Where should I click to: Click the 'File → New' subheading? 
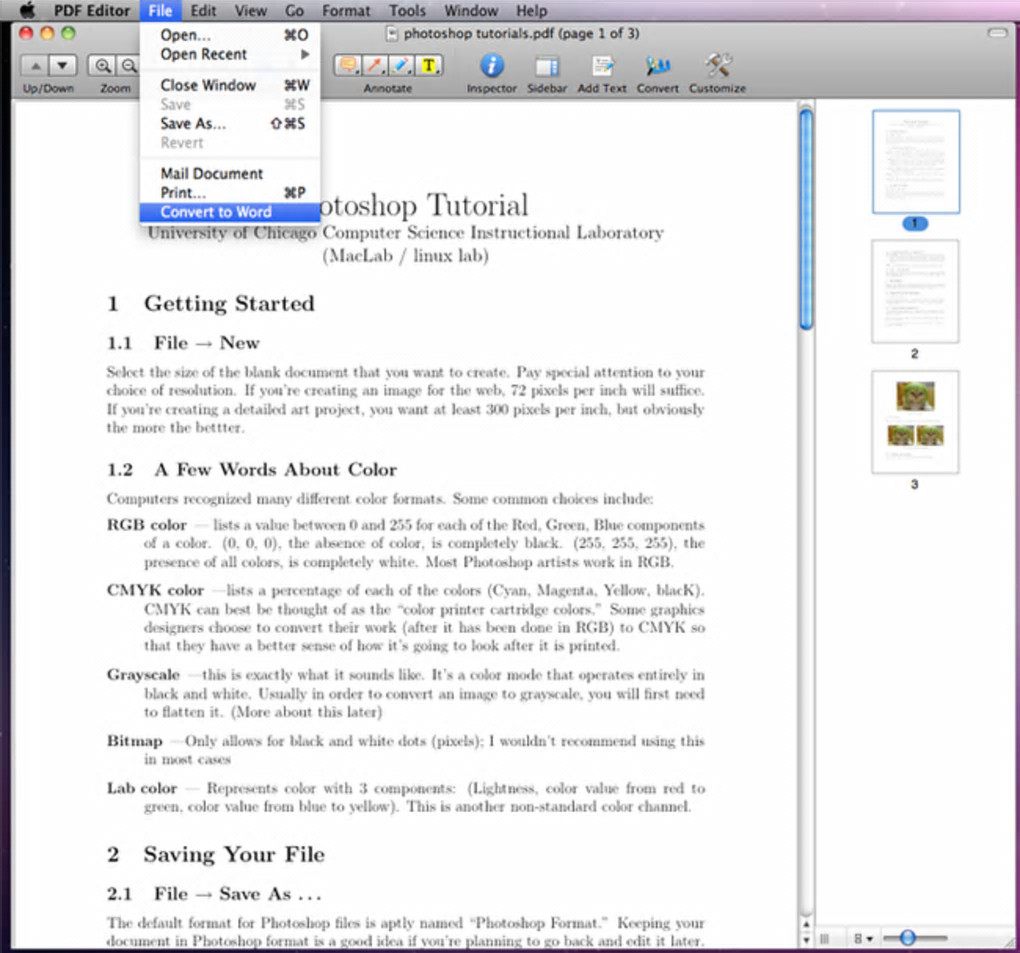(206, 343)
